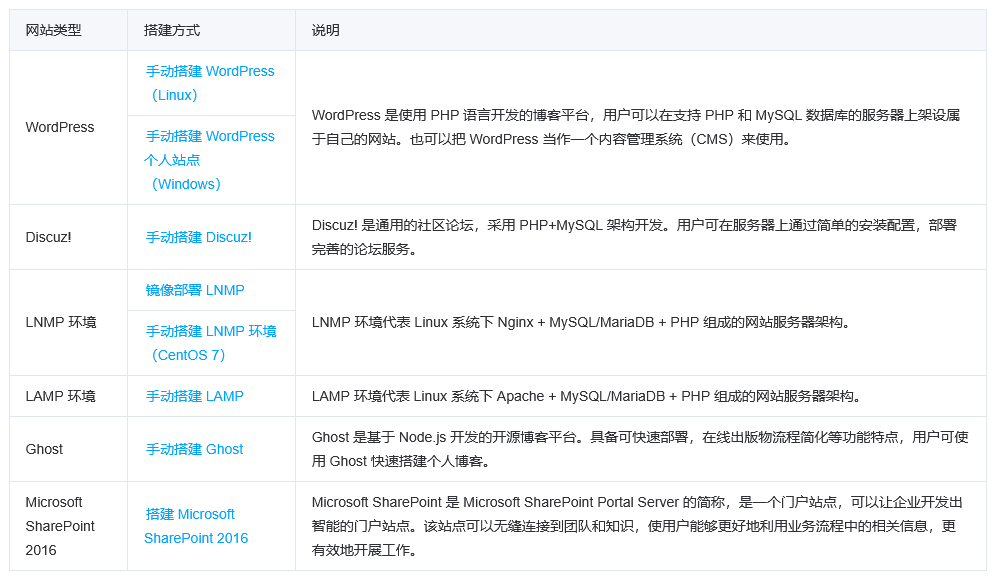Open the 镜像部署 LNMP link
Screen dimensions: 998x579
point(195,290)
